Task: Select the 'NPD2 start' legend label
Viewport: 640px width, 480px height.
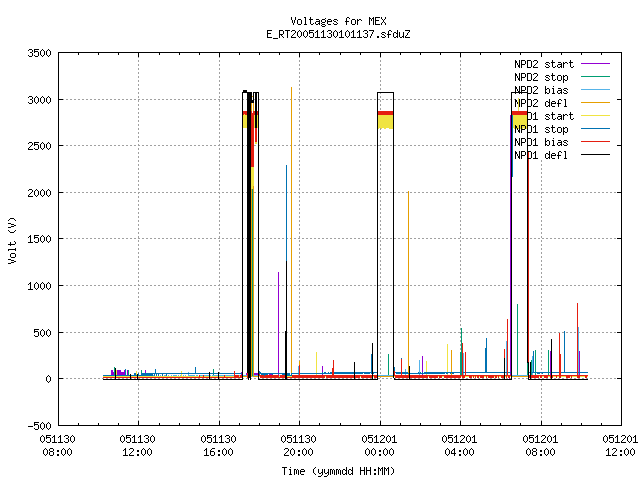Action: [544, 64]
